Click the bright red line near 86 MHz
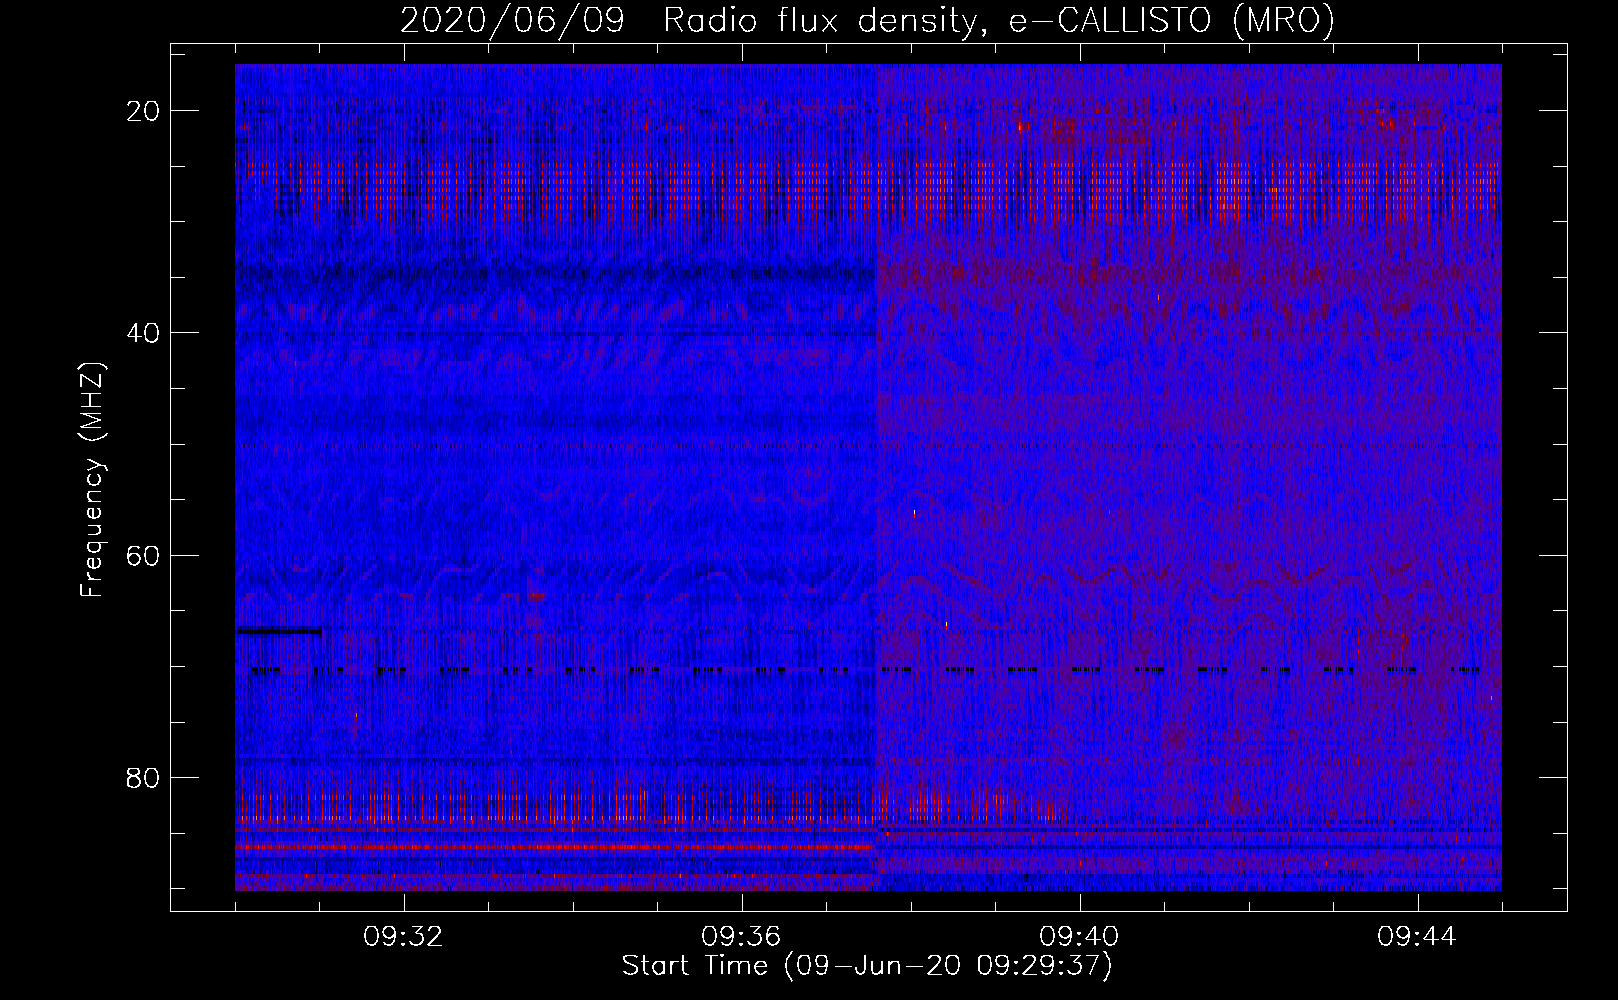This screenshot has height=1000, width=1618. pos(555,847)
